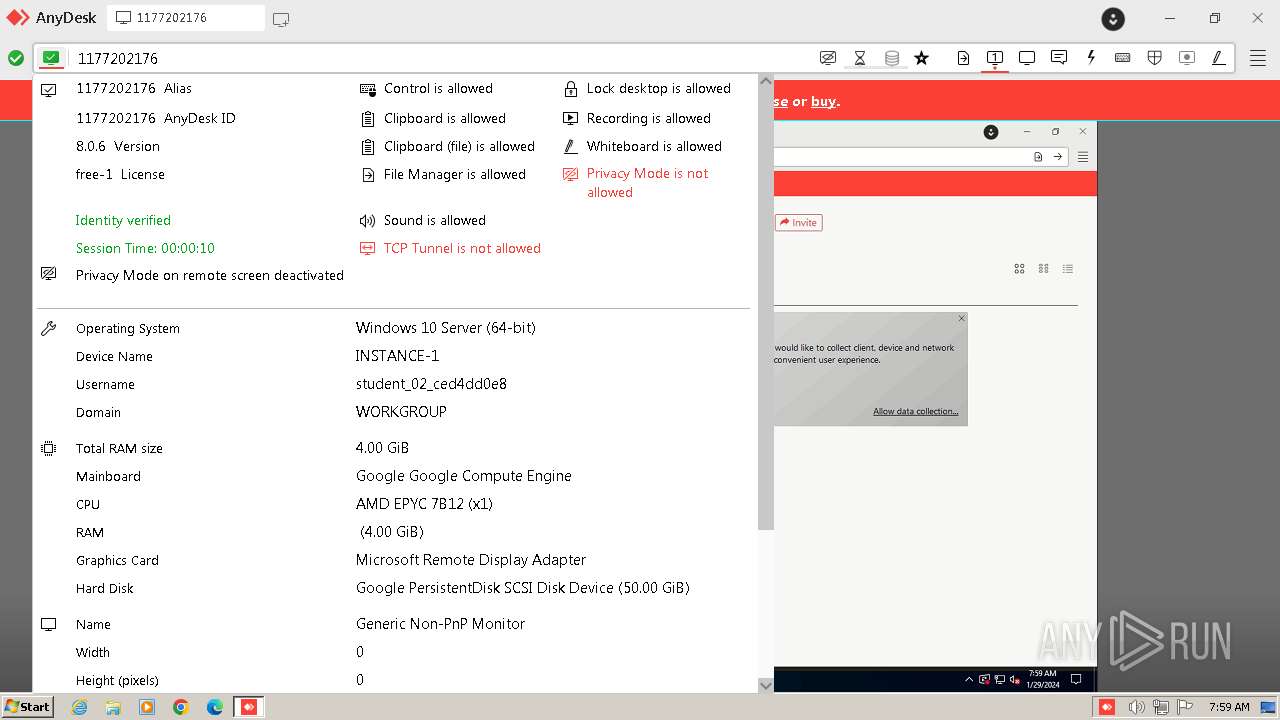Click the connect arrow in remote address bar
This screenshot has height=720, width=1280.
point(1058,157)
